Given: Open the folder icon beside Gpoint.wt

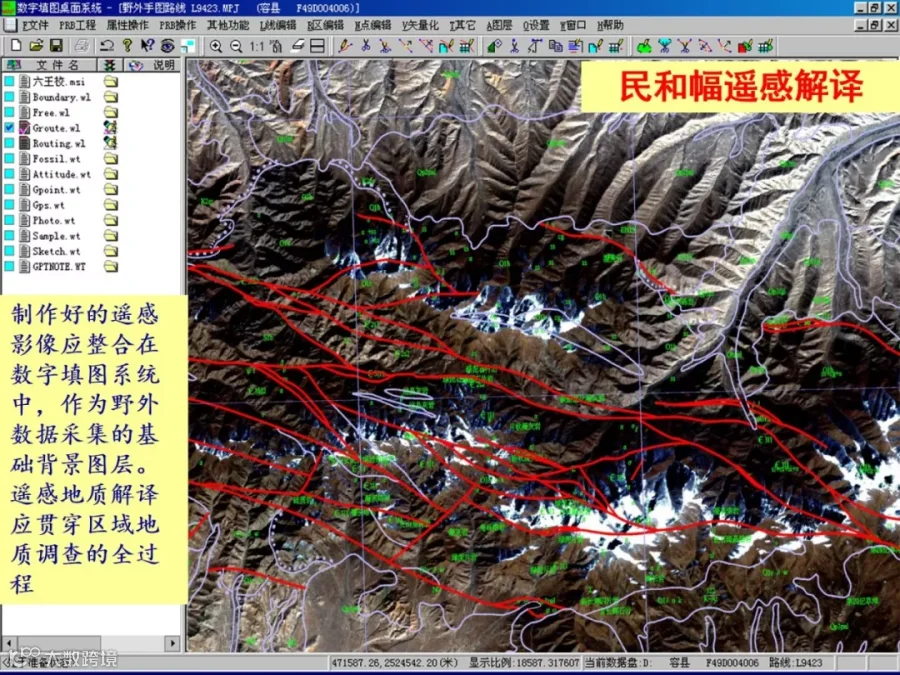Looking at the screenshot, I should [110, 189].
